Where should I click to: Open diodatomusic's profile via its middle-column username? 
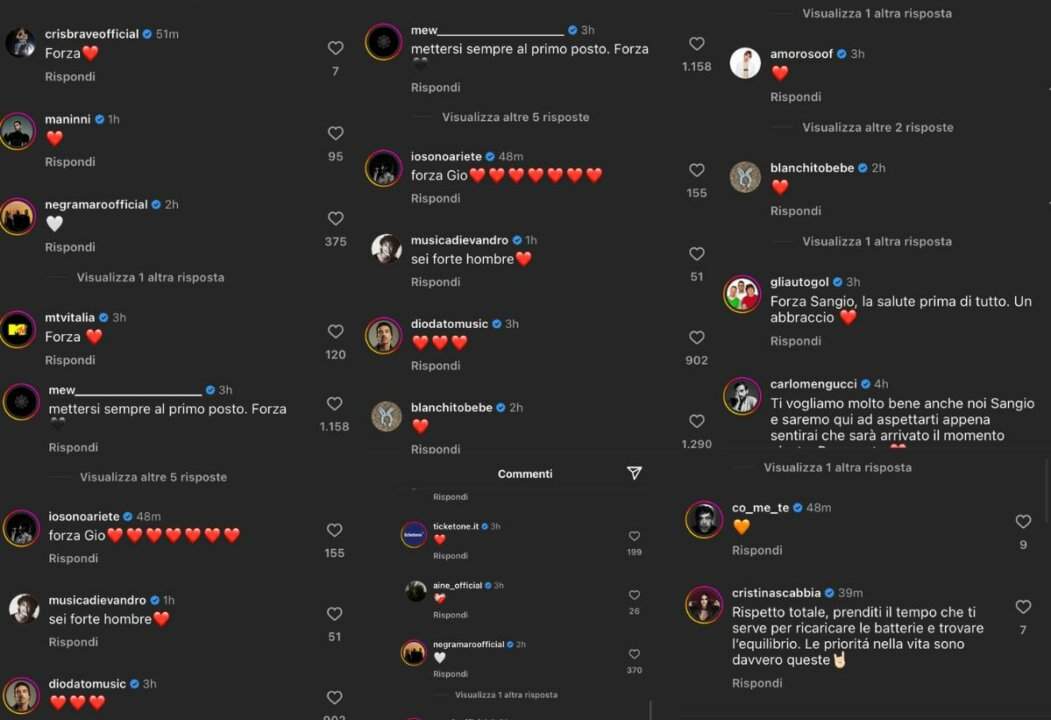pos(449,324)
